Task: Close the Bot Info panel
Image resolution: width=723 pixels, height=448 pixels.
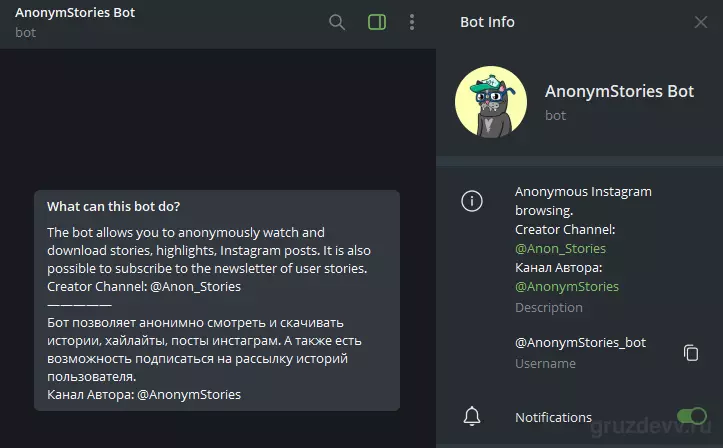Action: (700, 22)
